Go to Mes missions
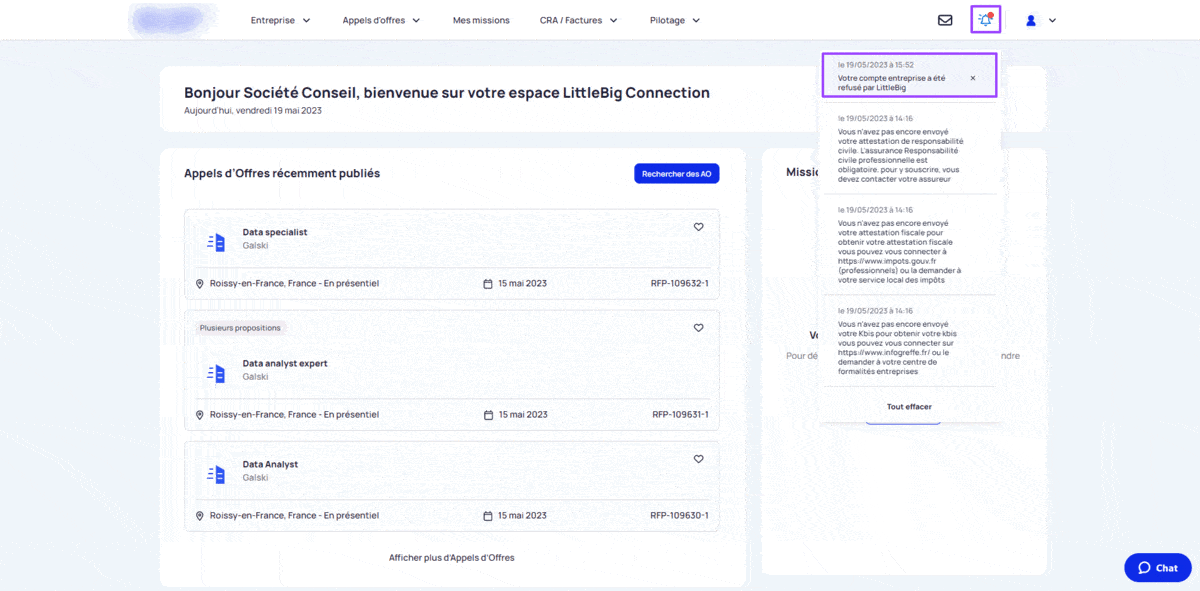Image resolution: width=1200 pixels, height=591 pixels. click(481, 20)
